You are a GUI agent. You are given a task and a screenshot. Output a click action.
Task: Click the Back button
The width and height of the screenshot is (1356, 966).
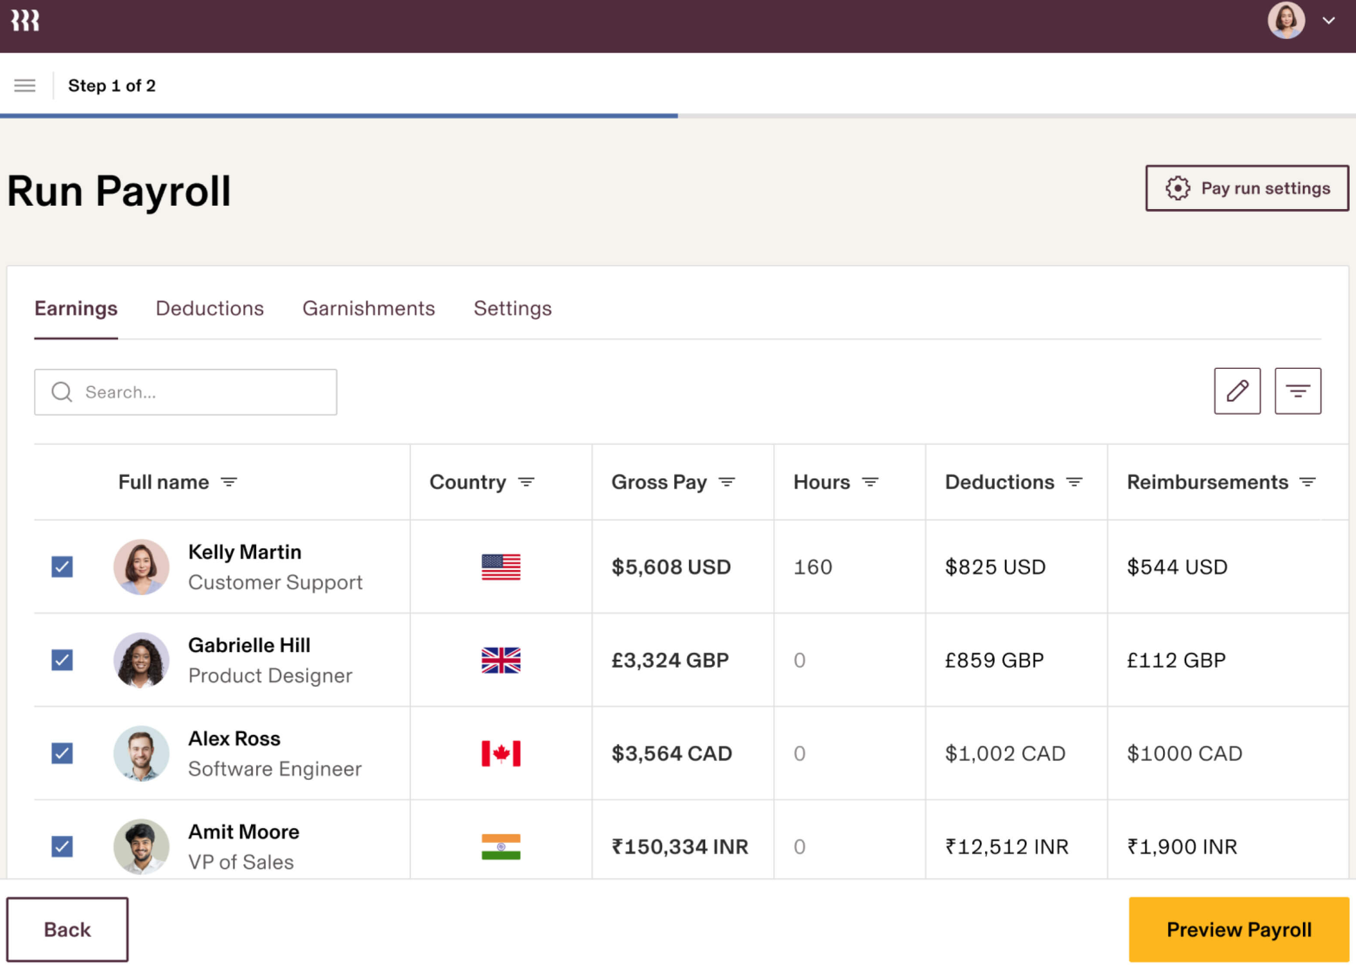67,929
